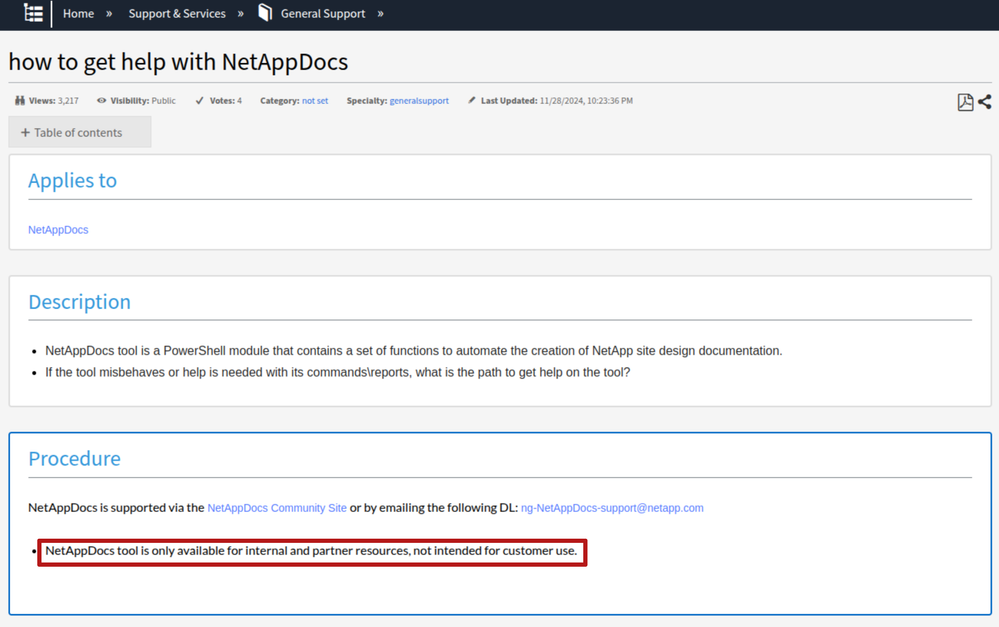
Task: Go to Home in the breadcrumb bar
Action: 78,14
